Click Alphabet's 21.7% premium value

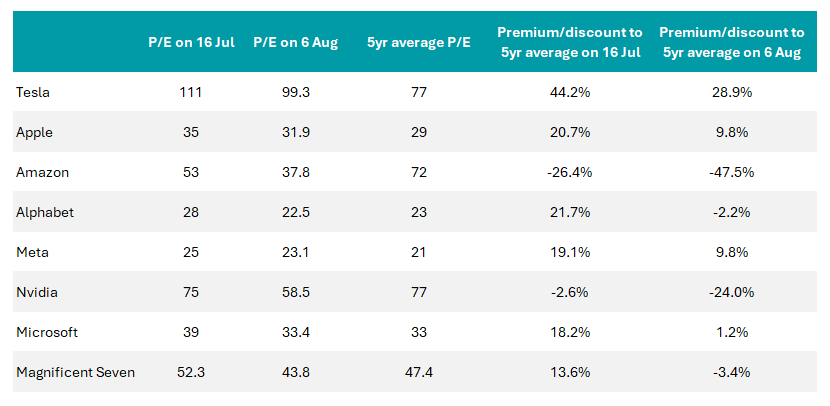coord(568,212)
